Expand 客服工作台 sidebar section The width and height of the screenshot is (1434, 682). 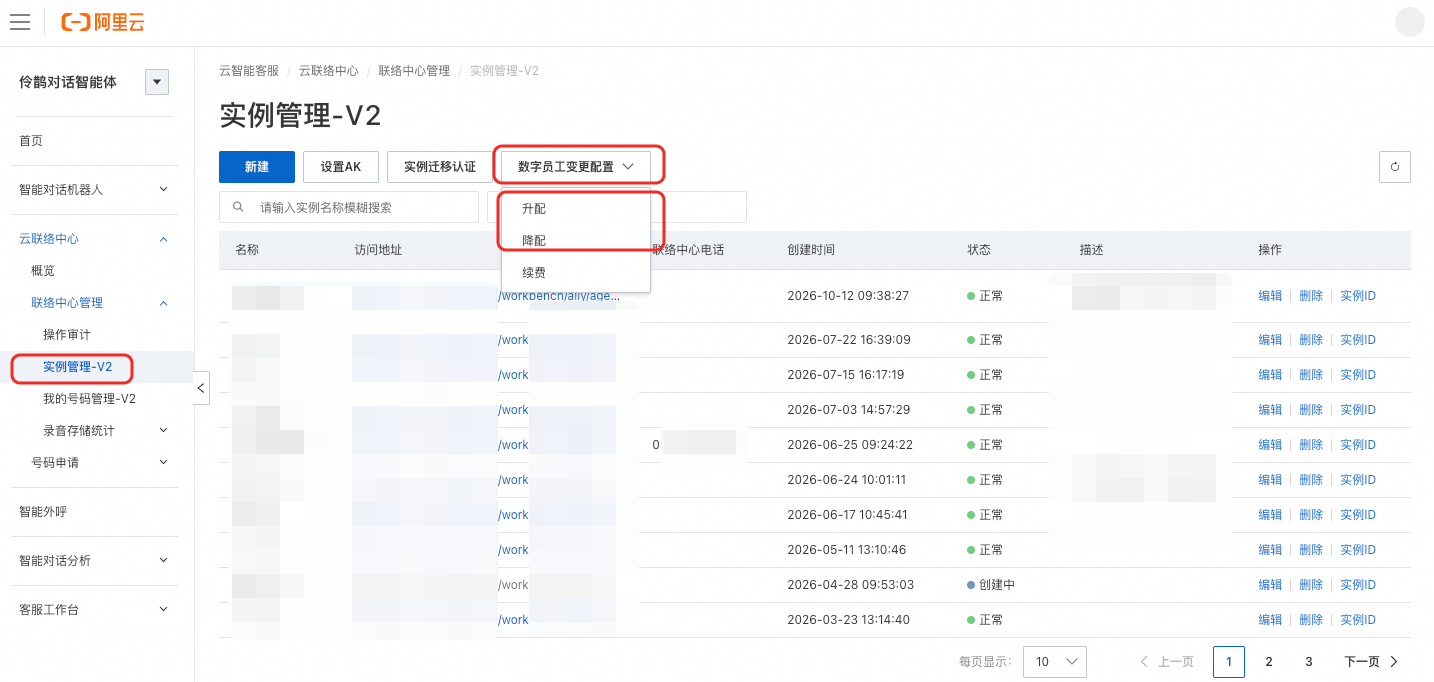(x=164, y=609)
